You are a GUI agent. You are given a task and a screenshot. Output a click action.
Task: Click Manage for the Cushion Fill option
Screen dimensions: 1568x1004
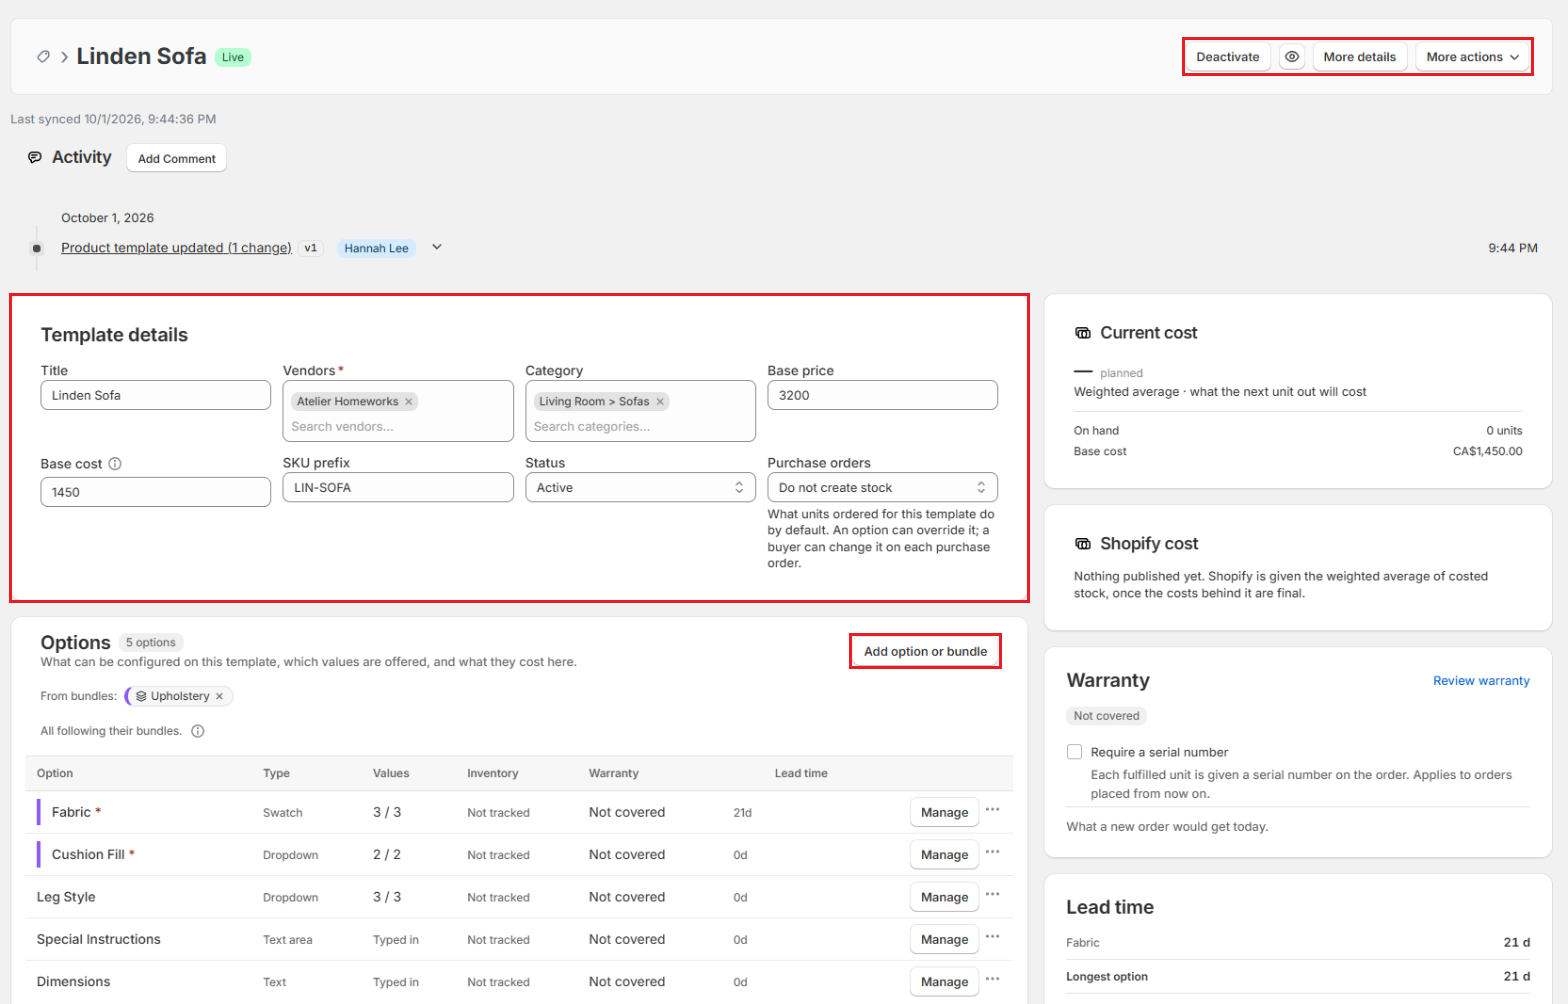[x=944, y=855]
